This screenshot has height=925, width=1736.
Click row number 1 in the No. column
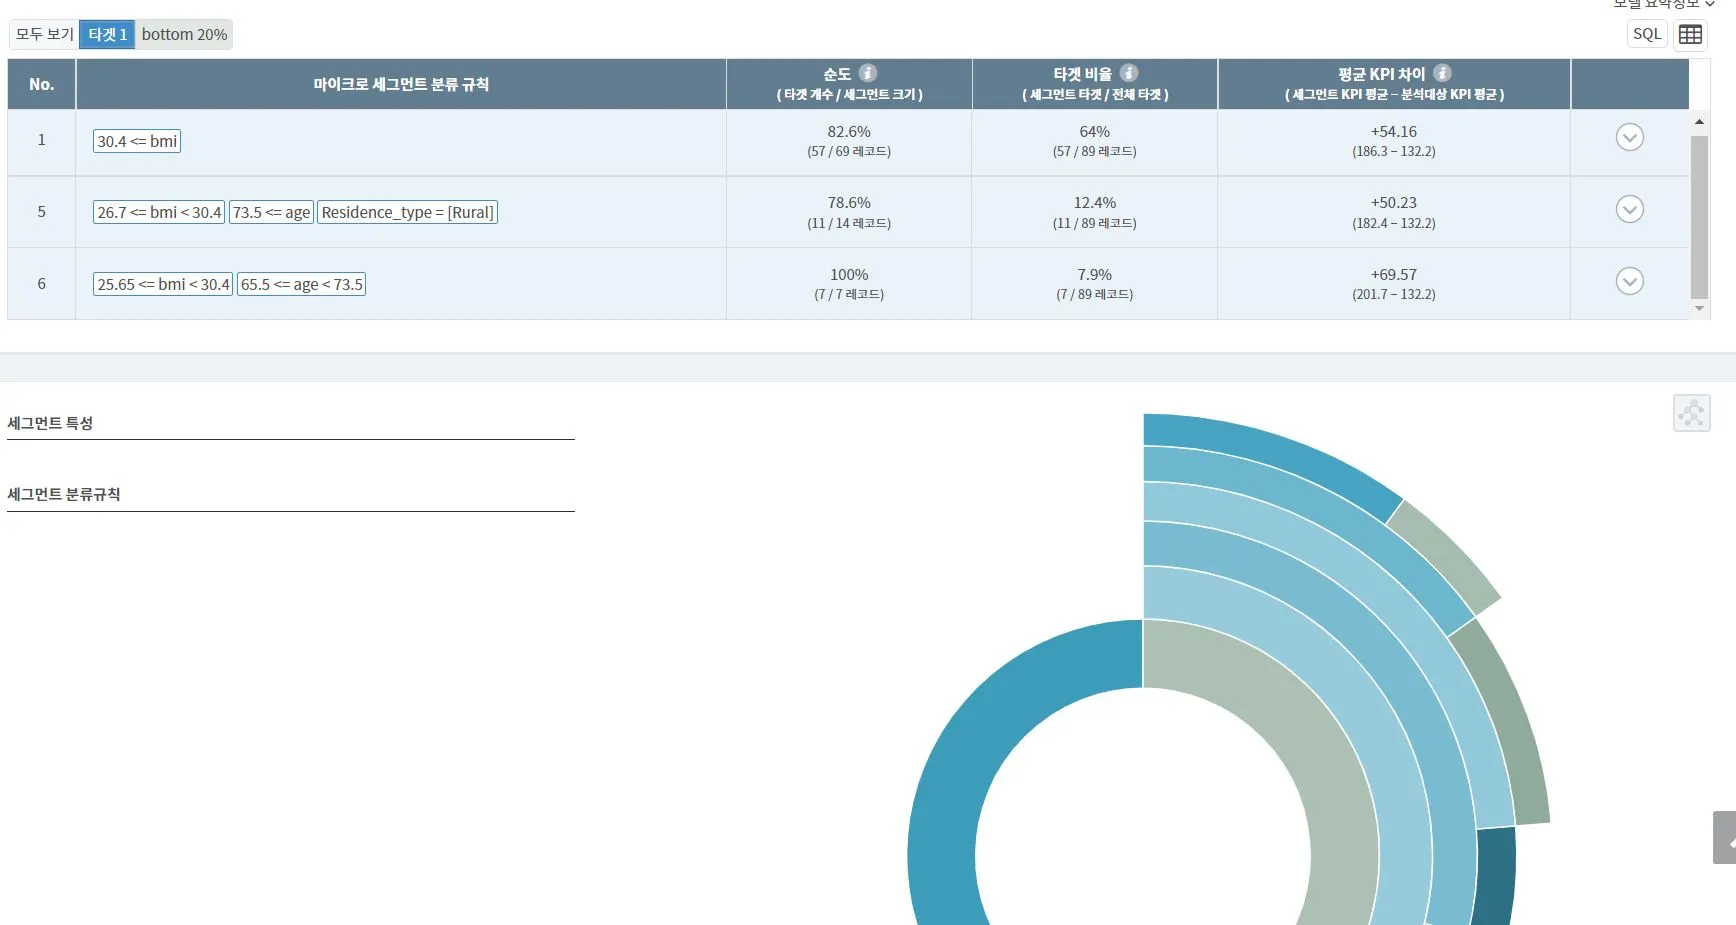click(x=41, y=139)
